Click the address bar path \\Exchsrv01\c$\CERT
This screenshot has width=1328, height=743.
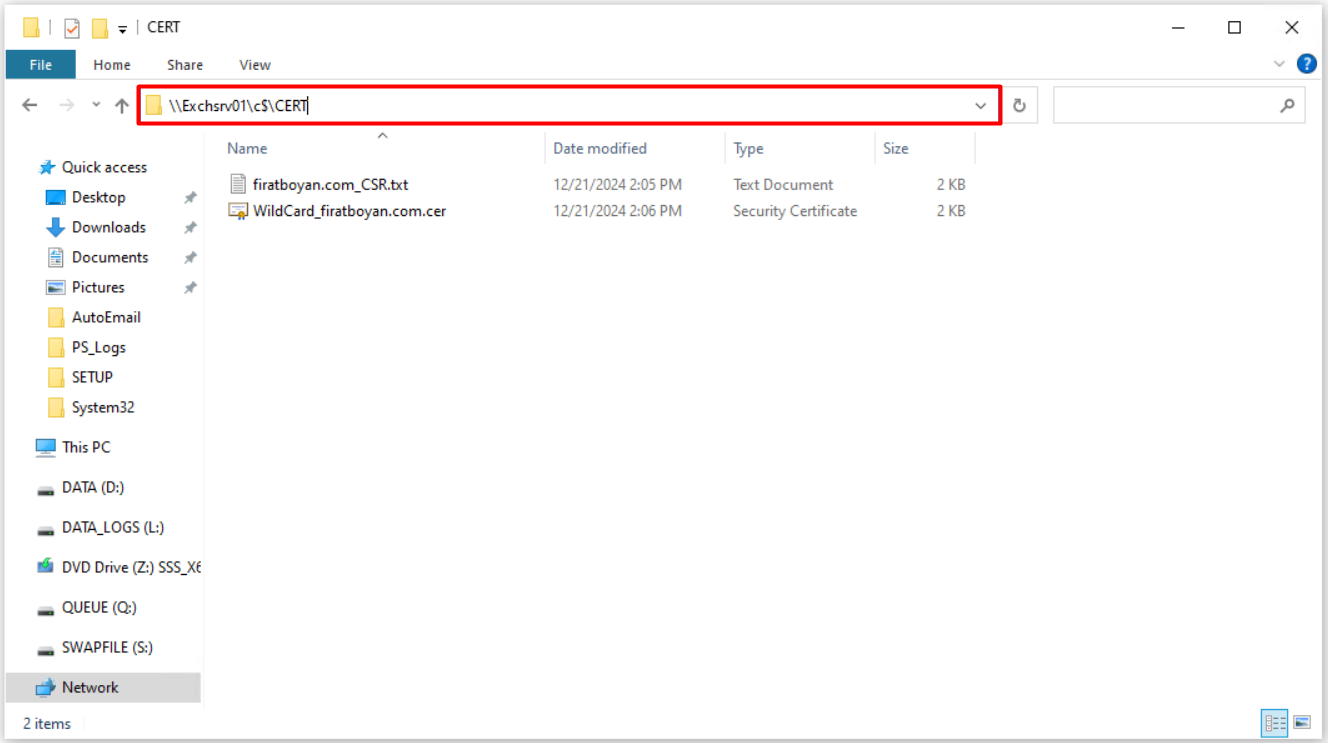[x=238, y=106]
